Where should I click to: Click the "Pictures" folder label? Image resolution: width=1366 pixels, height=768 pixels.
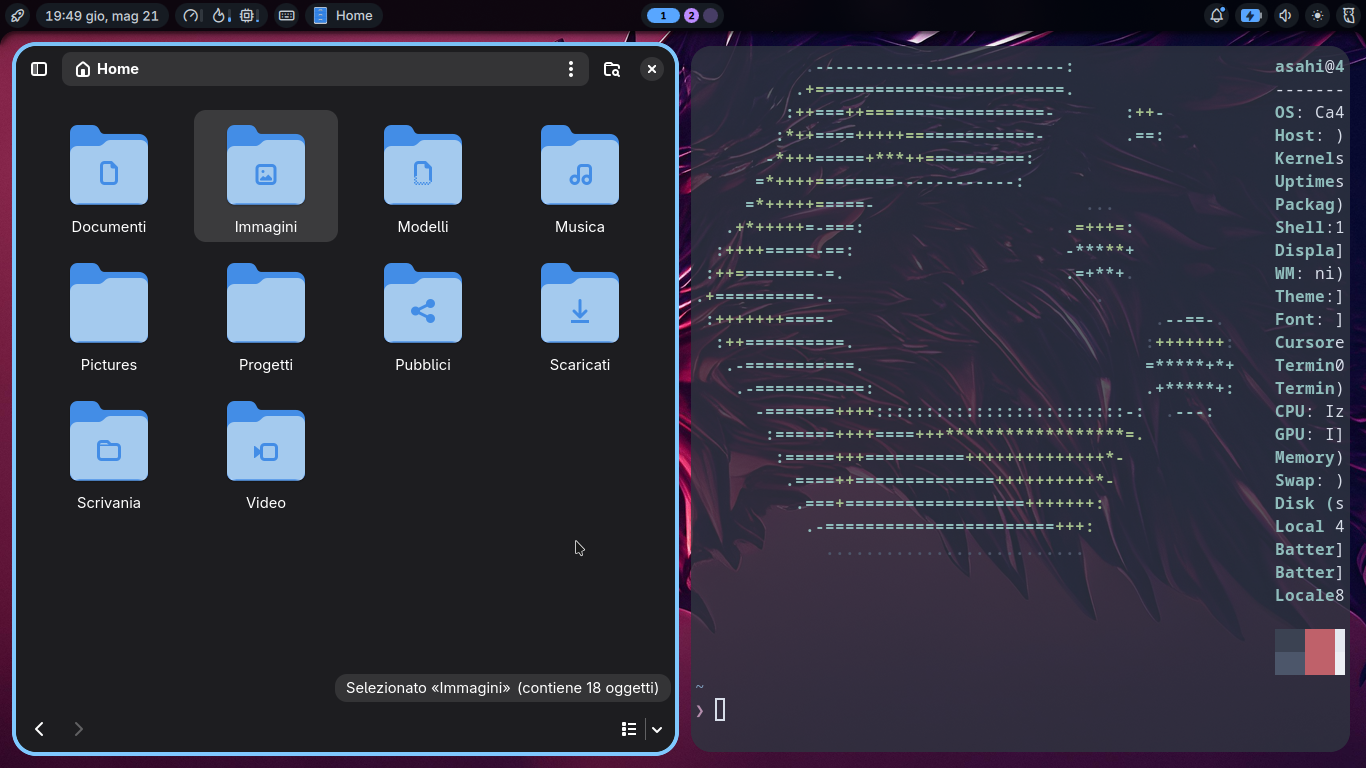click(x=109, y=365)
